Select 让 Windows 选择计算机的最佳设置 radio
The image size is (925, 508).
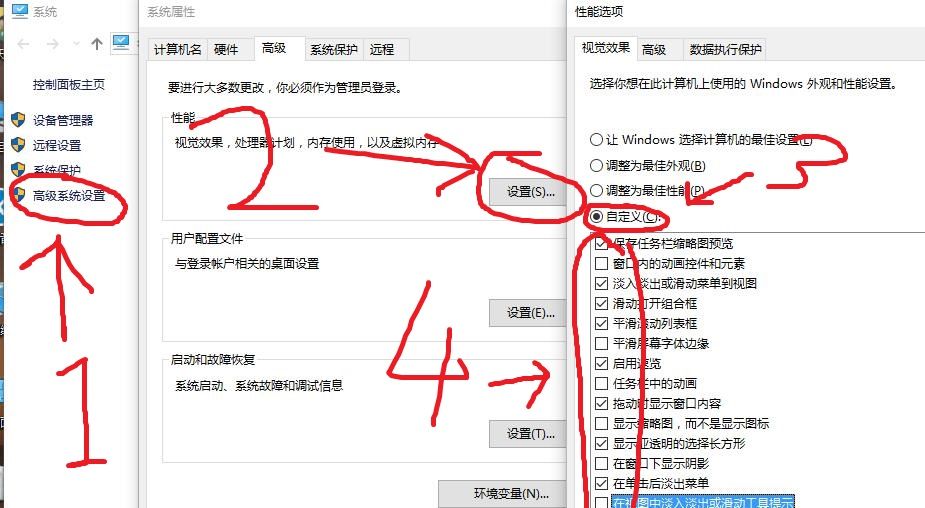596,140
